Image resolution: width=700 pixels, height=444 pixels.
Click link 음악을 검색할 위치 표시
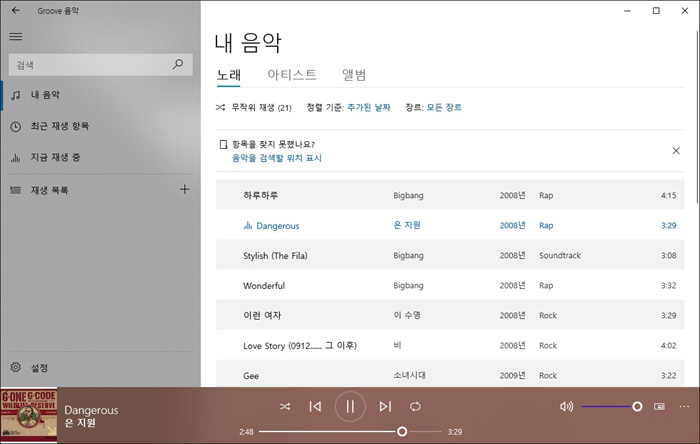click(277, 158)
